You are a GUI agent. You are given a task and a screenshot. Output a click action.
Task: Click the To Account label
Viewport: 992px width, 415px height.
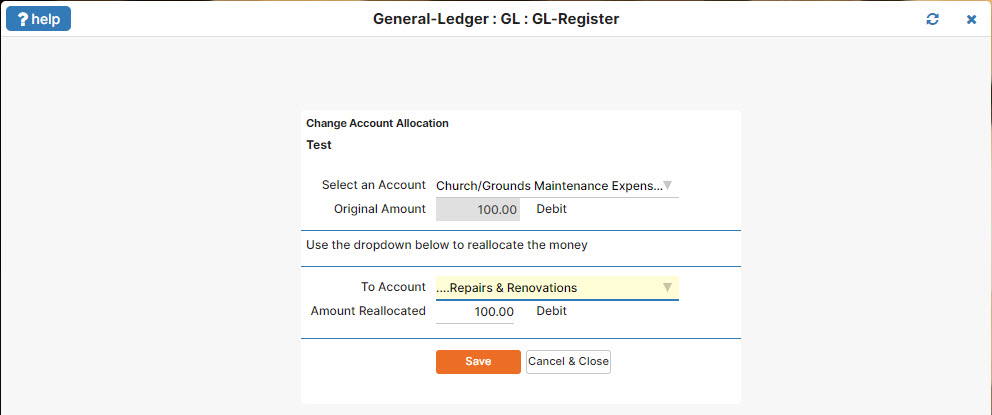(x=393, y=287)
